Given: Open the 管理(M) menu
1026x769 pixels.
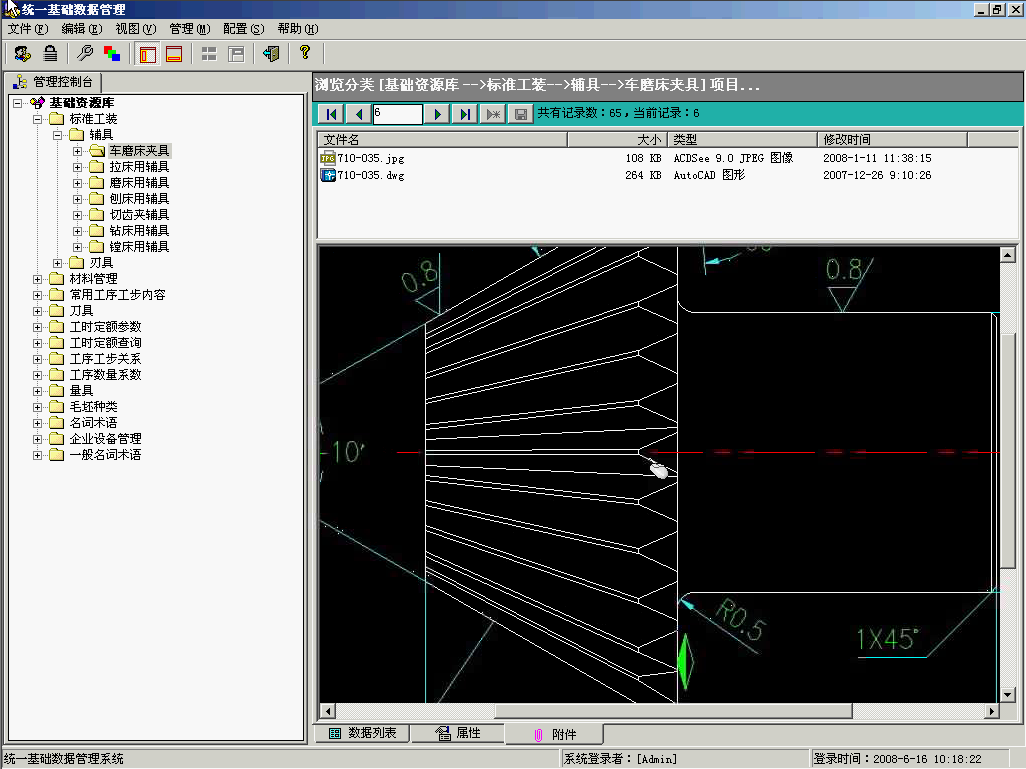Looking at the screenshot, I should [189, 29].
